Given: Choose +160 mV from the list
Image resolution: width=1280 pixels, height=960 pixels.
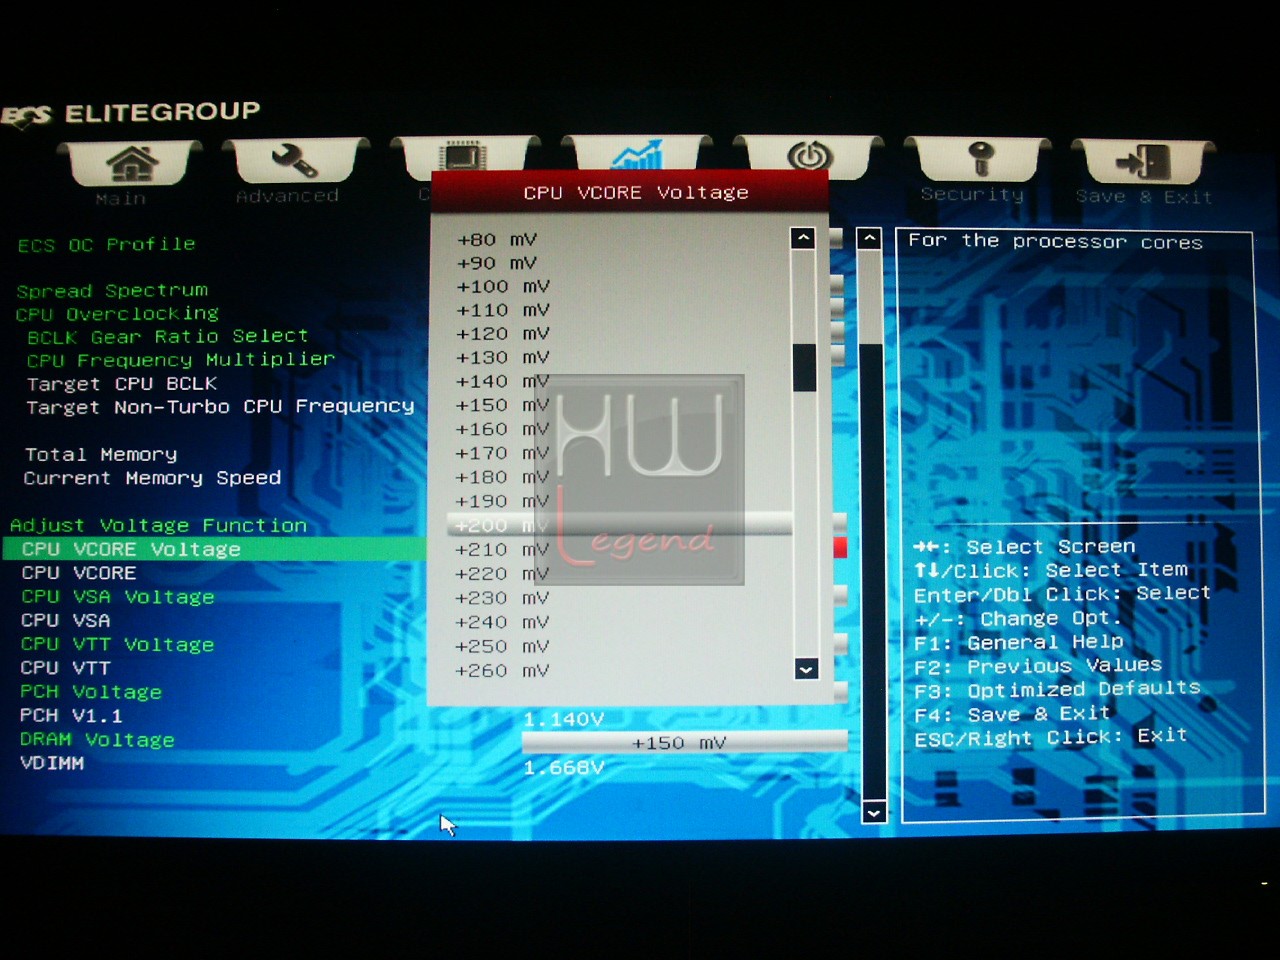Looking at the screenshot, I should (503, 429).
